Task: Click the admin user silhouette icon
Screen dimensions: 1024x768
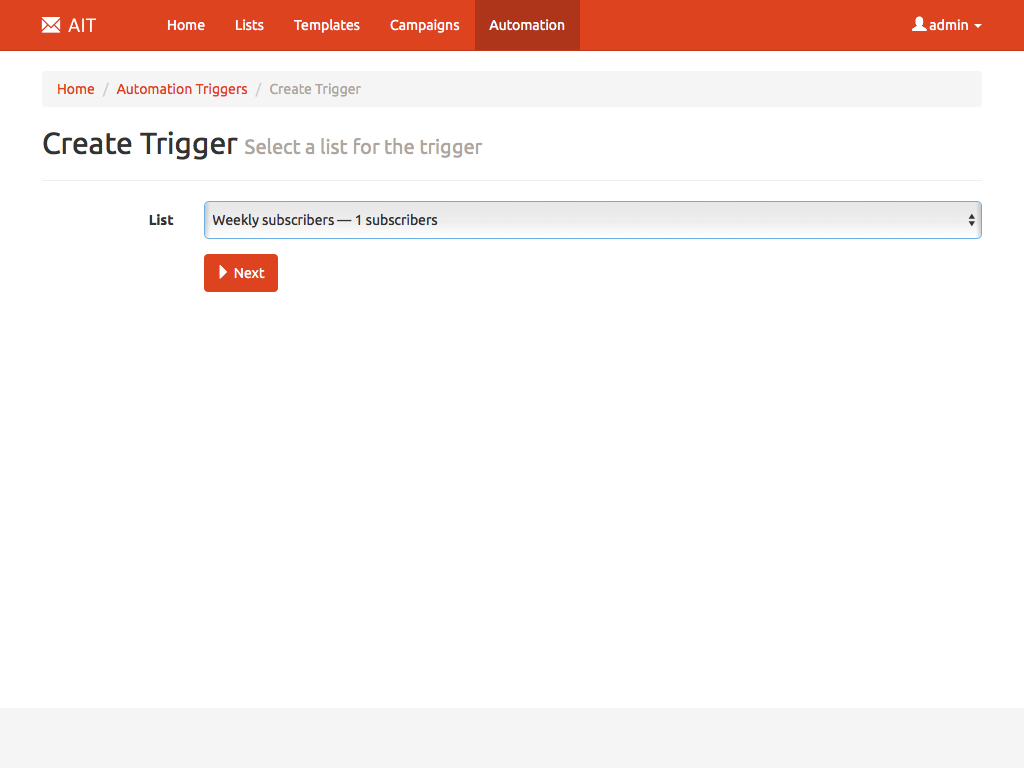Action: point(919,24)
